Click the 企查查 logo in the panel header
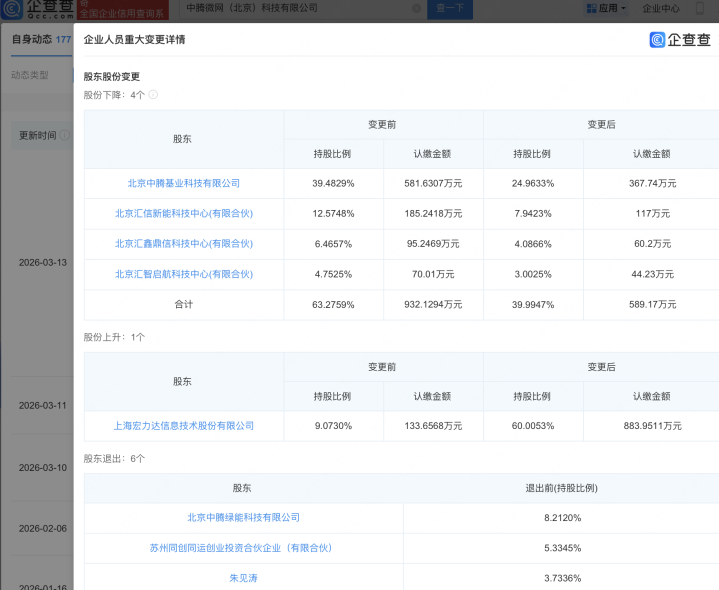This screenshot has width=719, height=590. pyautogui.click(x=680, y=40)
